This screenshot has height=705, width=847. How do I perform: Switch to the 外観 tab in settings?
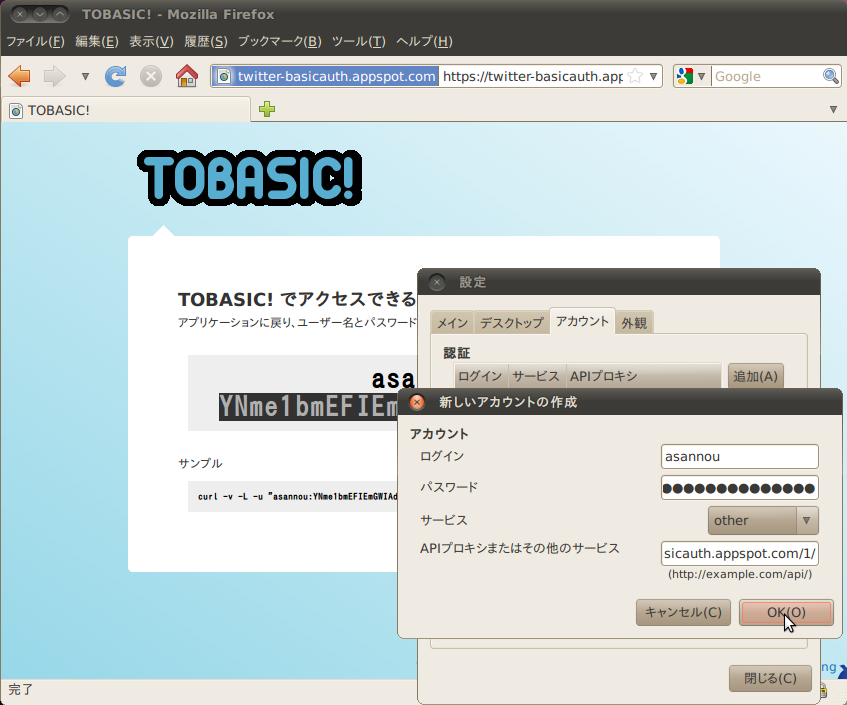pyautogui.click(x=634, y=323)
